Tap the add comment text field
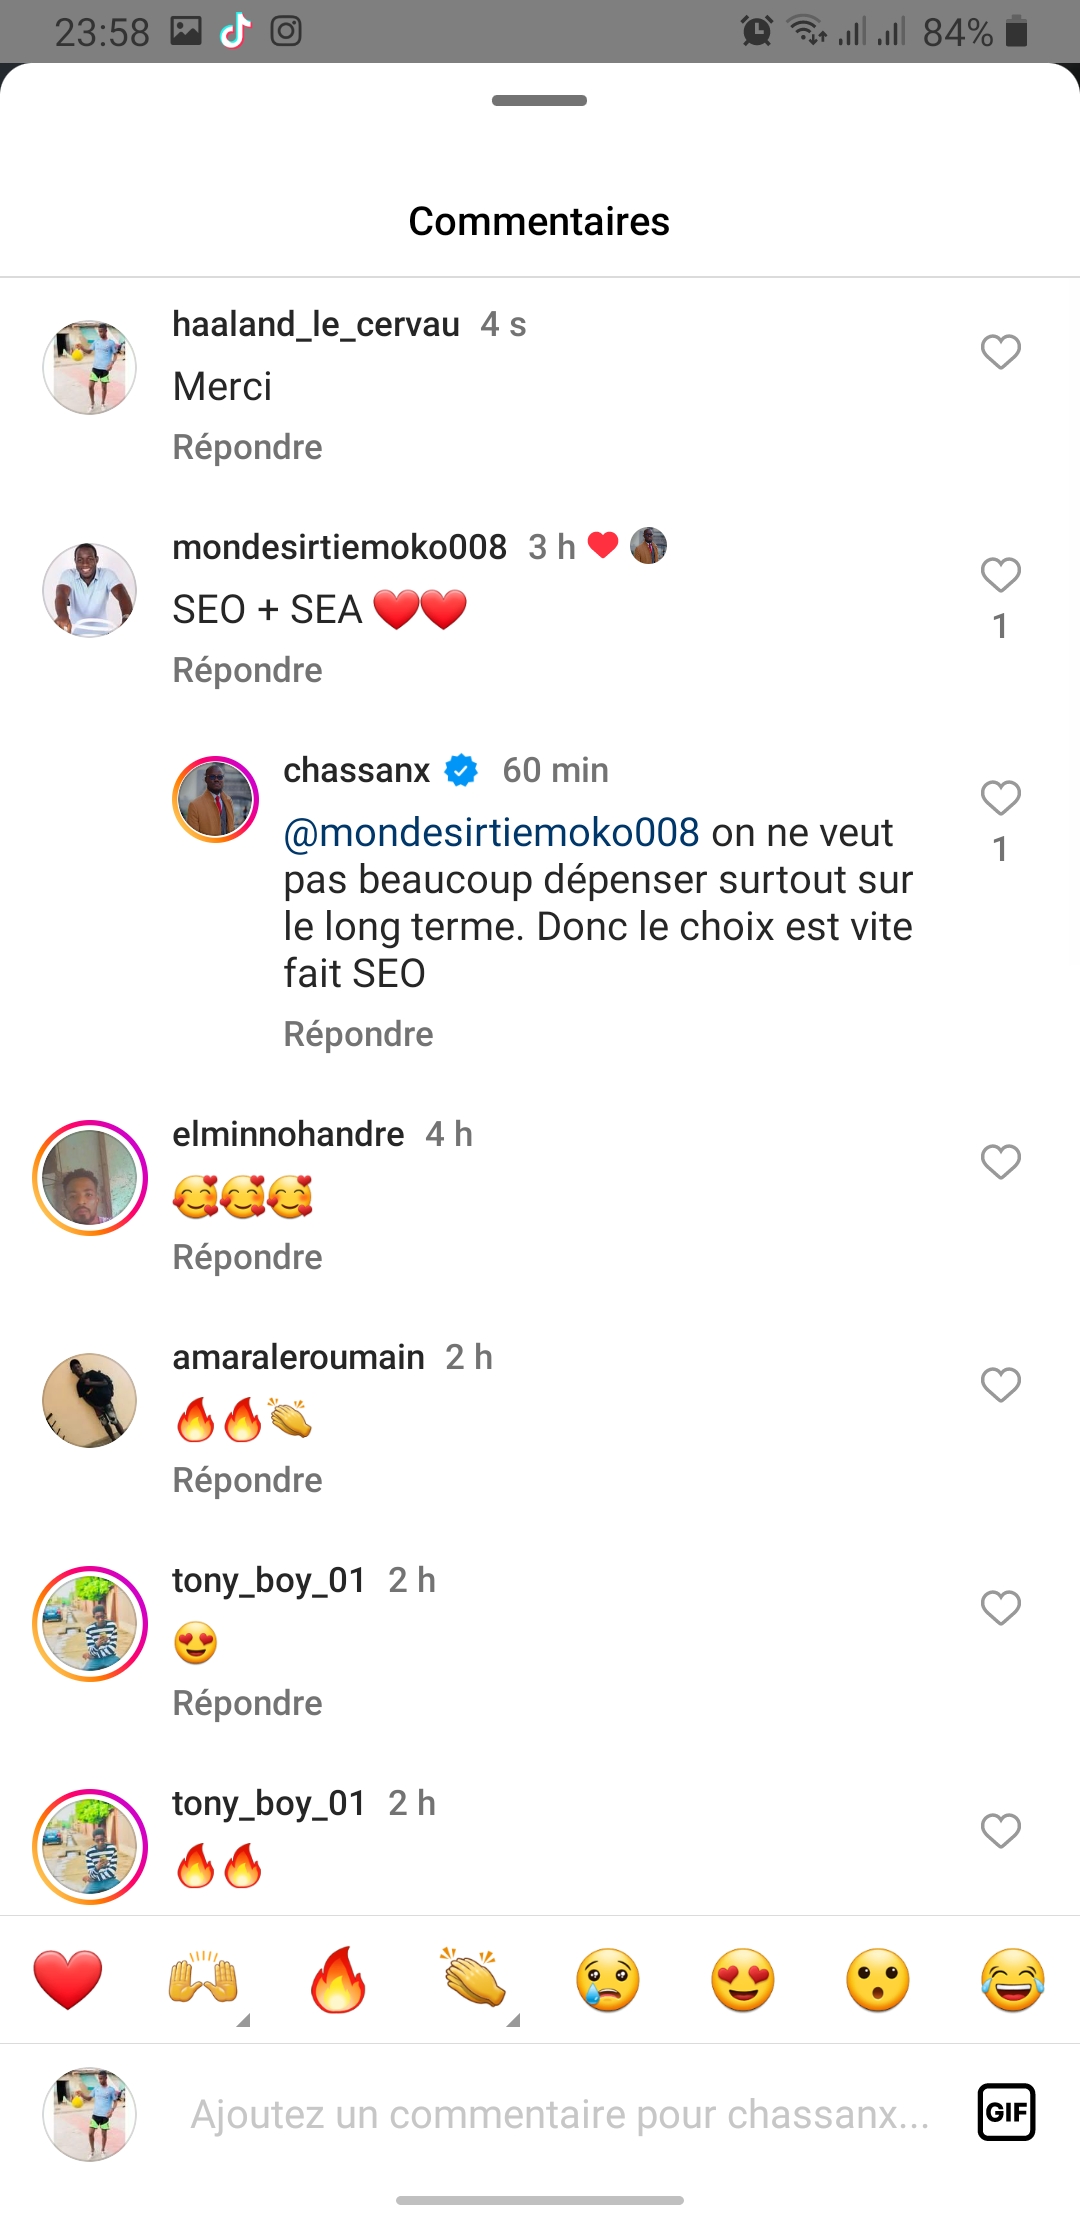This screenshot has width=1080, height=2220. click(x=560, y=2114)
